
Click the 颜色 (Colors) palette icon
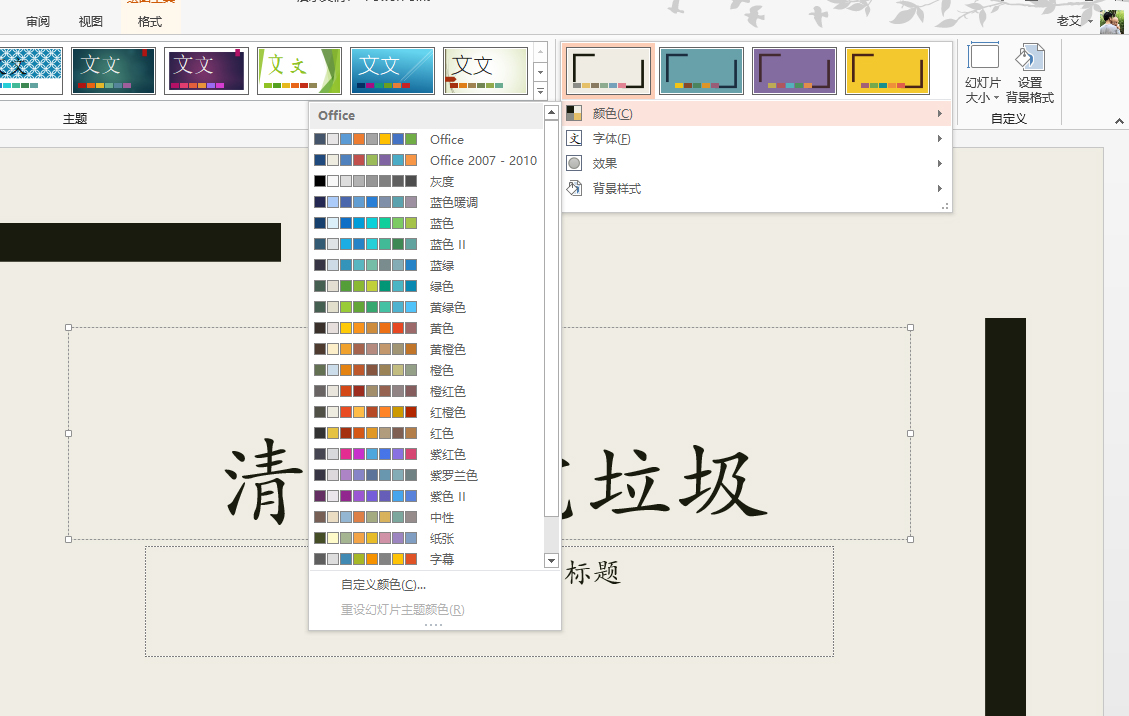[x=573, y=113]
